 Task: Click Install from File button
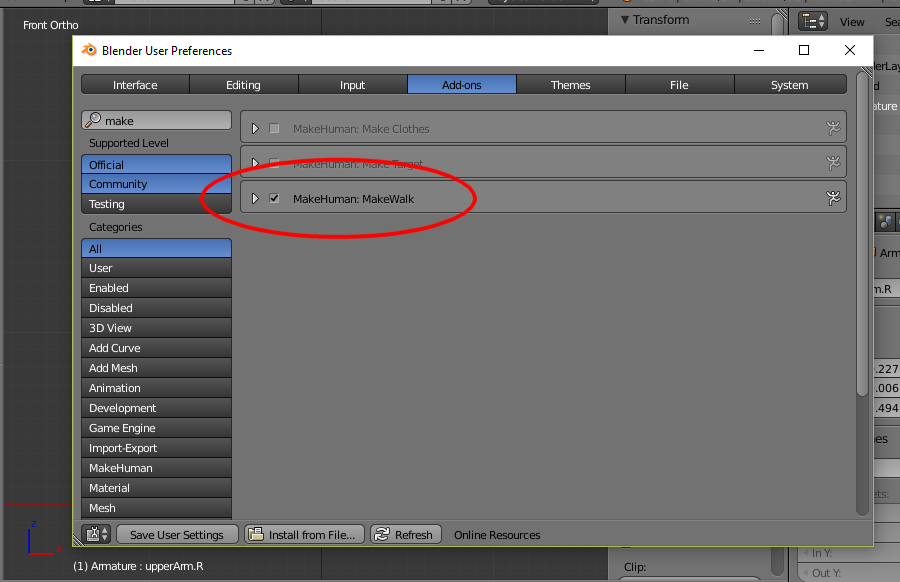pyautogui.click(x=304, y=534)
